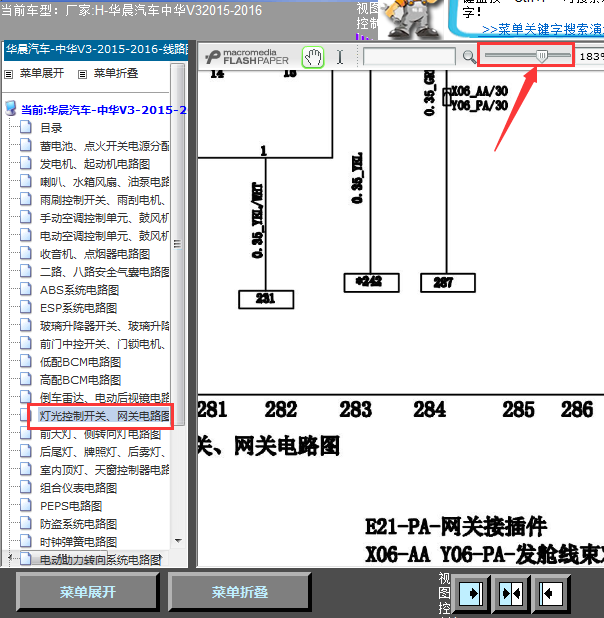Screen dimensions: 604x618
Task: Open 收音机、点烟器电路图
Action: click(x=95, y=254)
